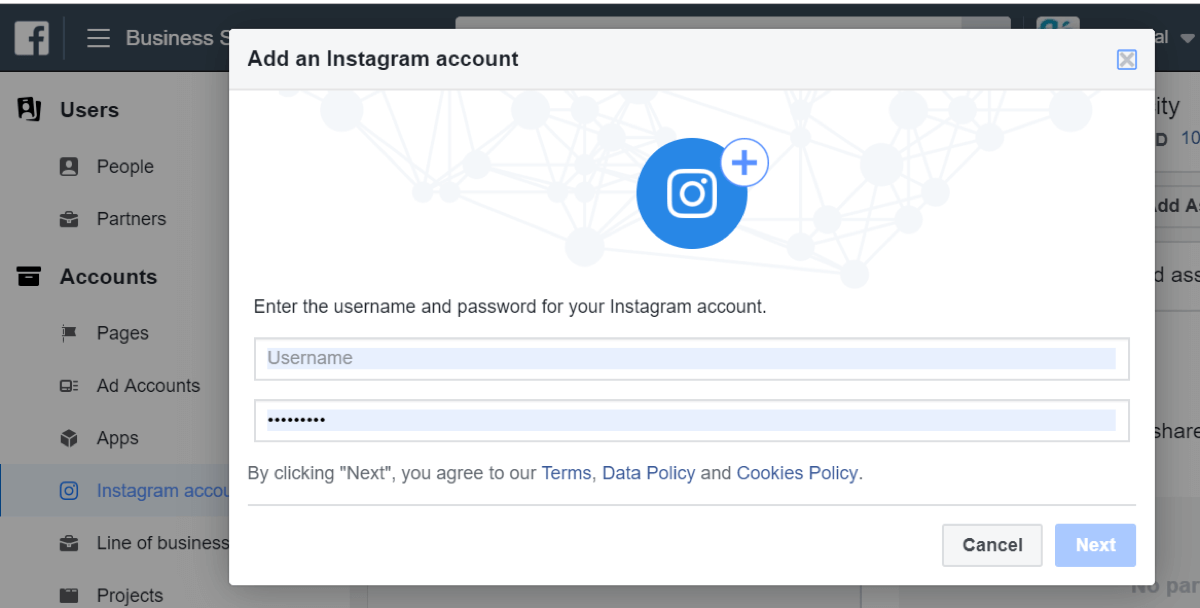The width and height of the screenshot is (1200, 608).
Task: Click the Users section icon
Action: [29, 110]
